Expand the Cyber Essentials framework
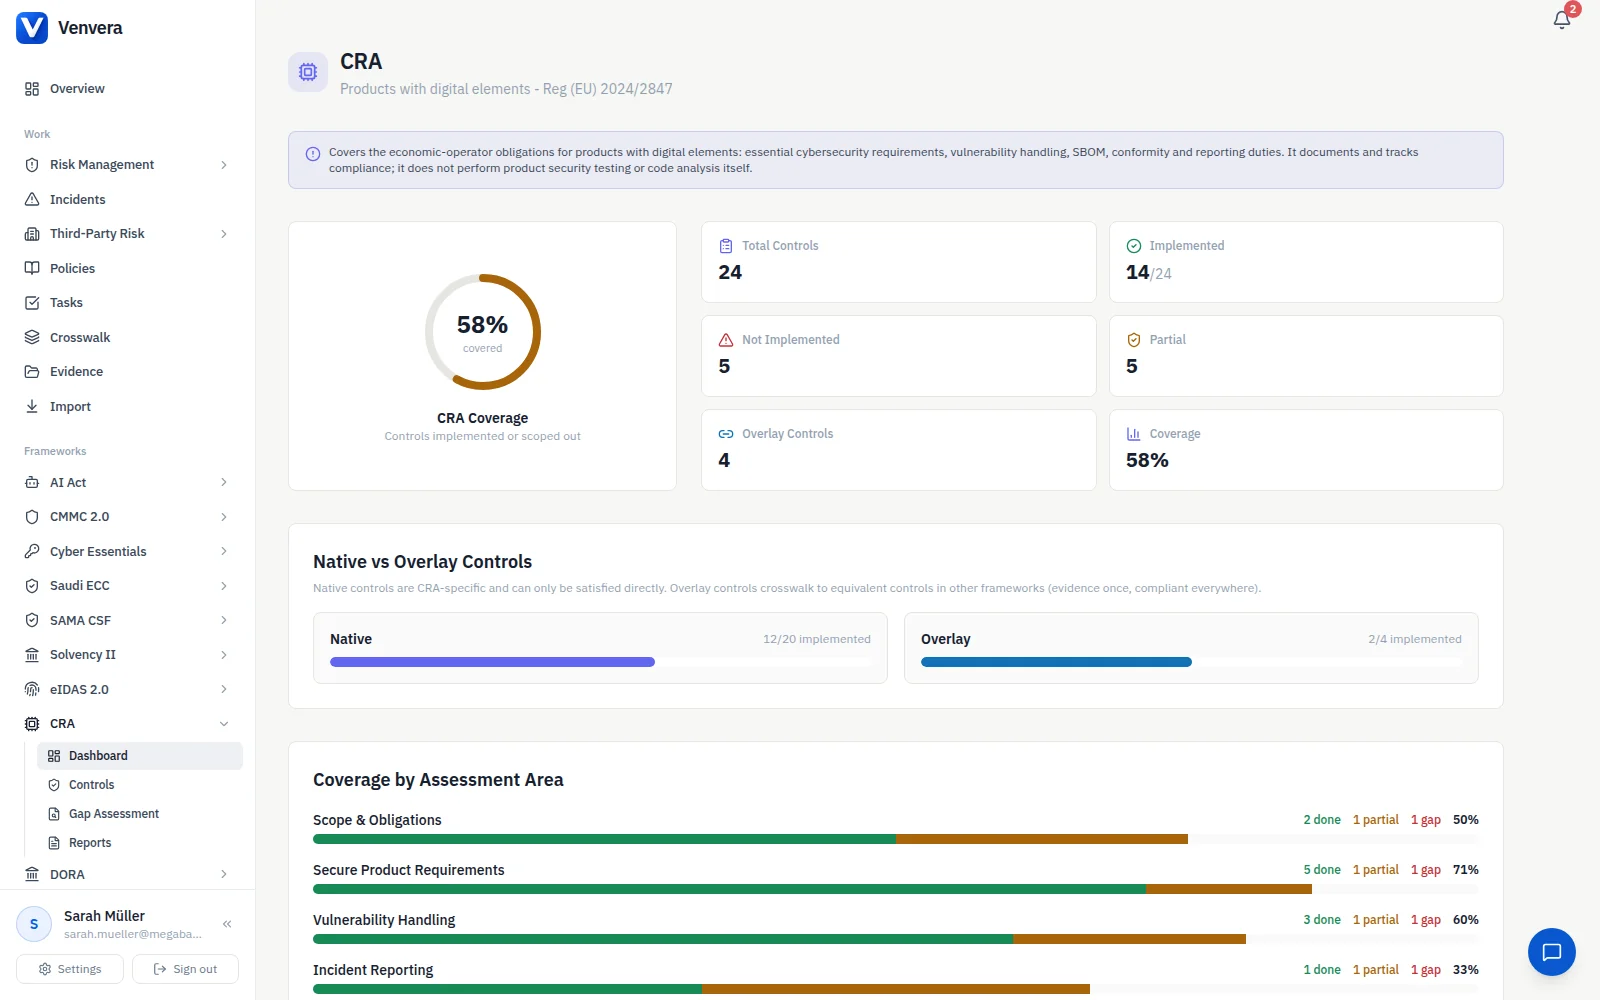Screen dimensions: 1600x1000 (224, 552)
